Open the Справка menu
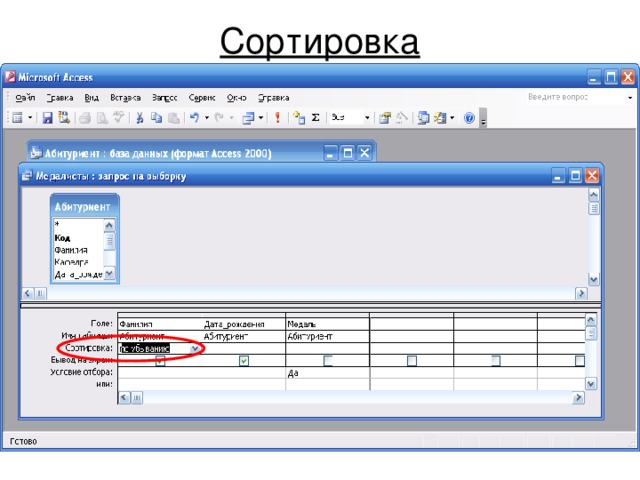This screenshot has width=640, height=480. [x=273, y=98]
